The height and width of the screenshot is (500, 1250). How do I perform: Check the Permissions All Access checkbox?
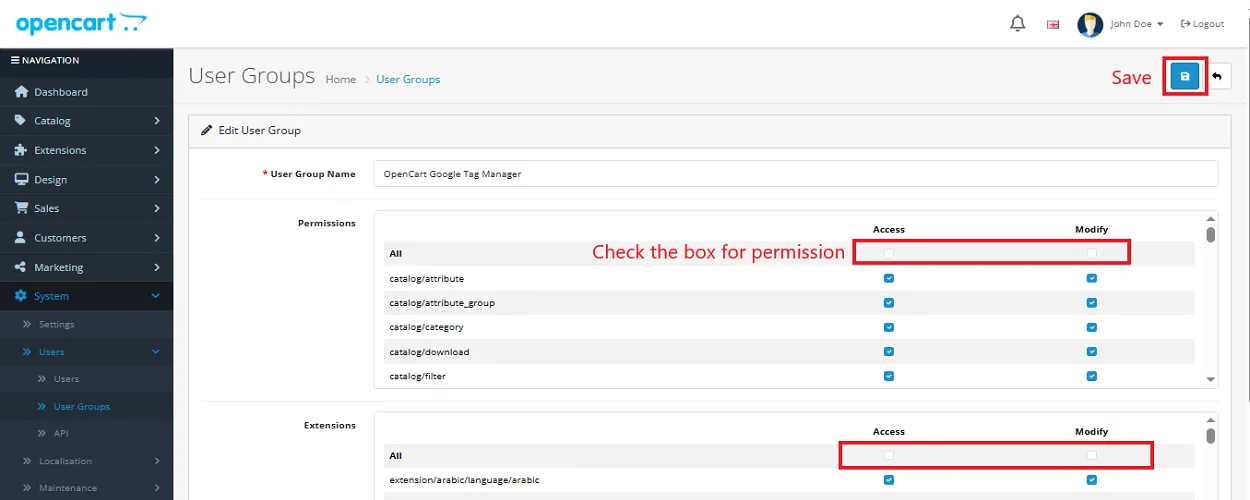pyautogui.click(x=888, y=253)
